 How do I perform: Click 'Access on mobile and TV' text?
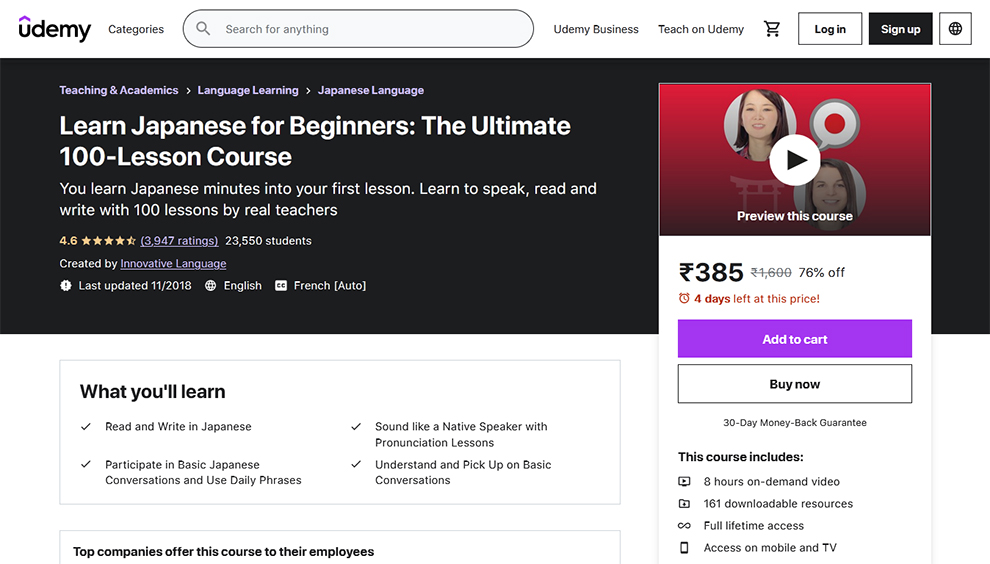coord(770,548)
